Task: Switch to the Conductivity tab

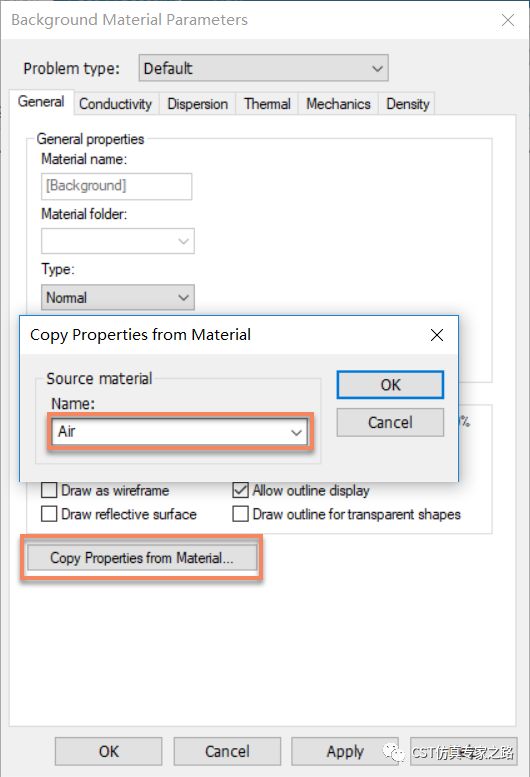Action: coord(116,104)
